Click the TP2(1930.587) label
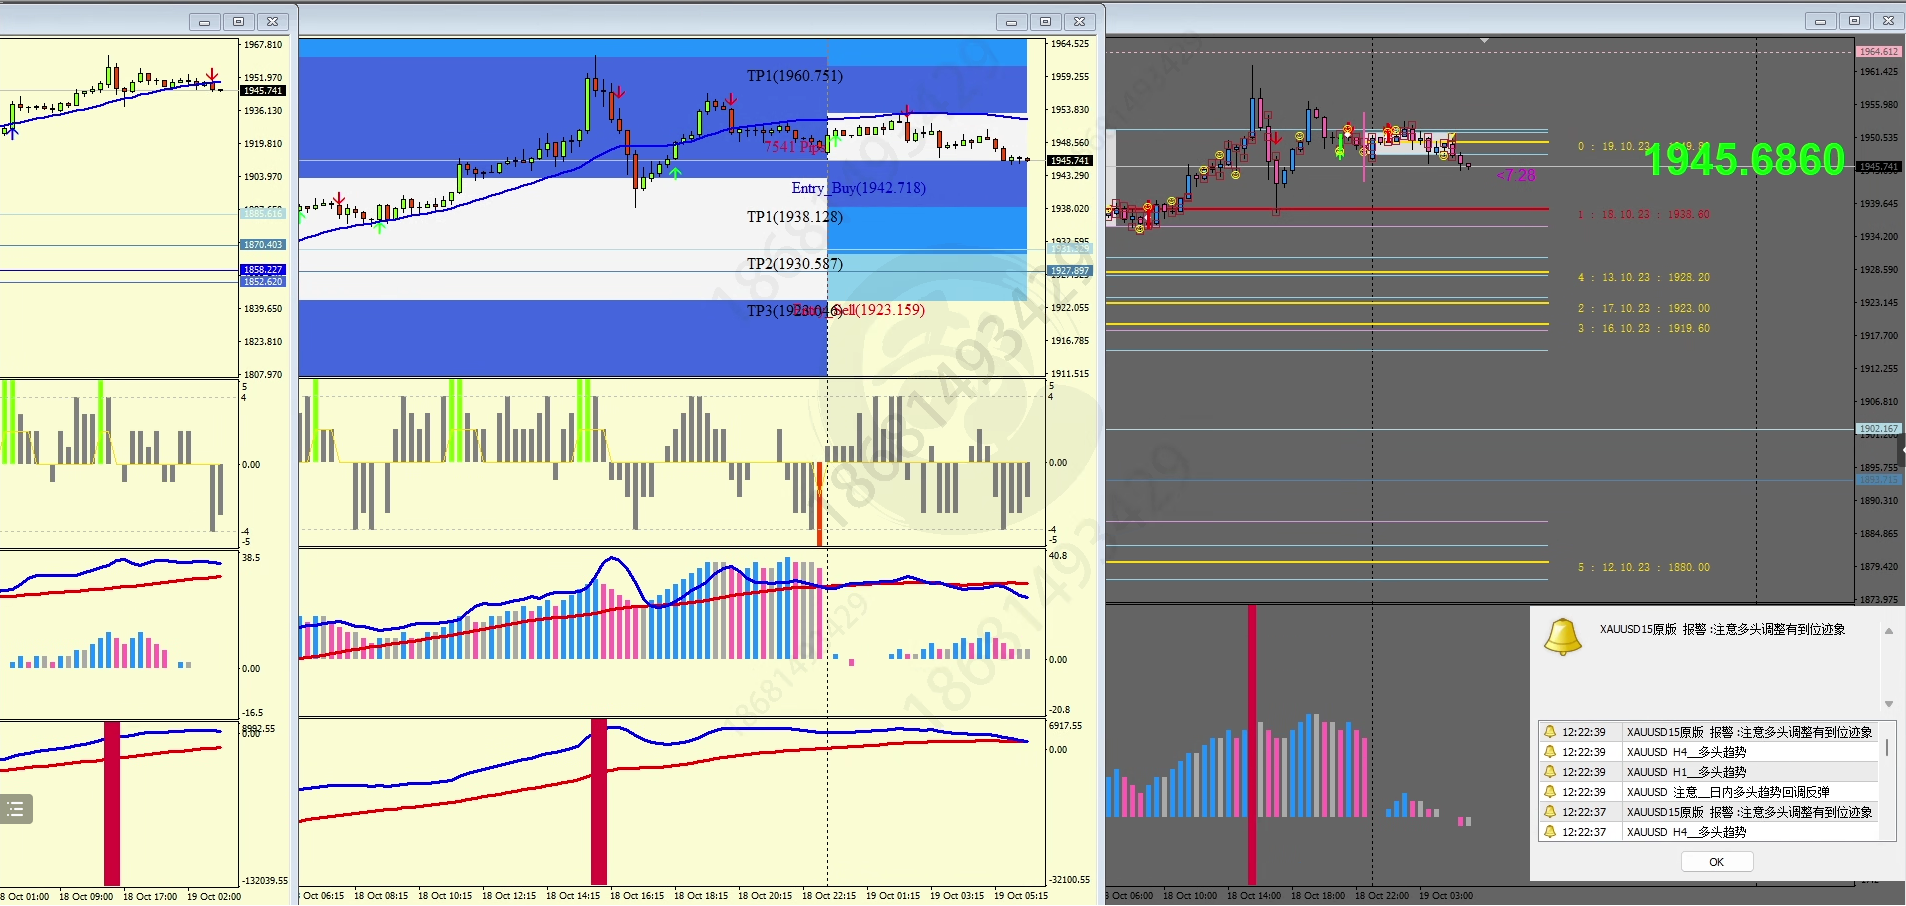The width and height of the screenshot is (1906, 906). pos(795,264)
